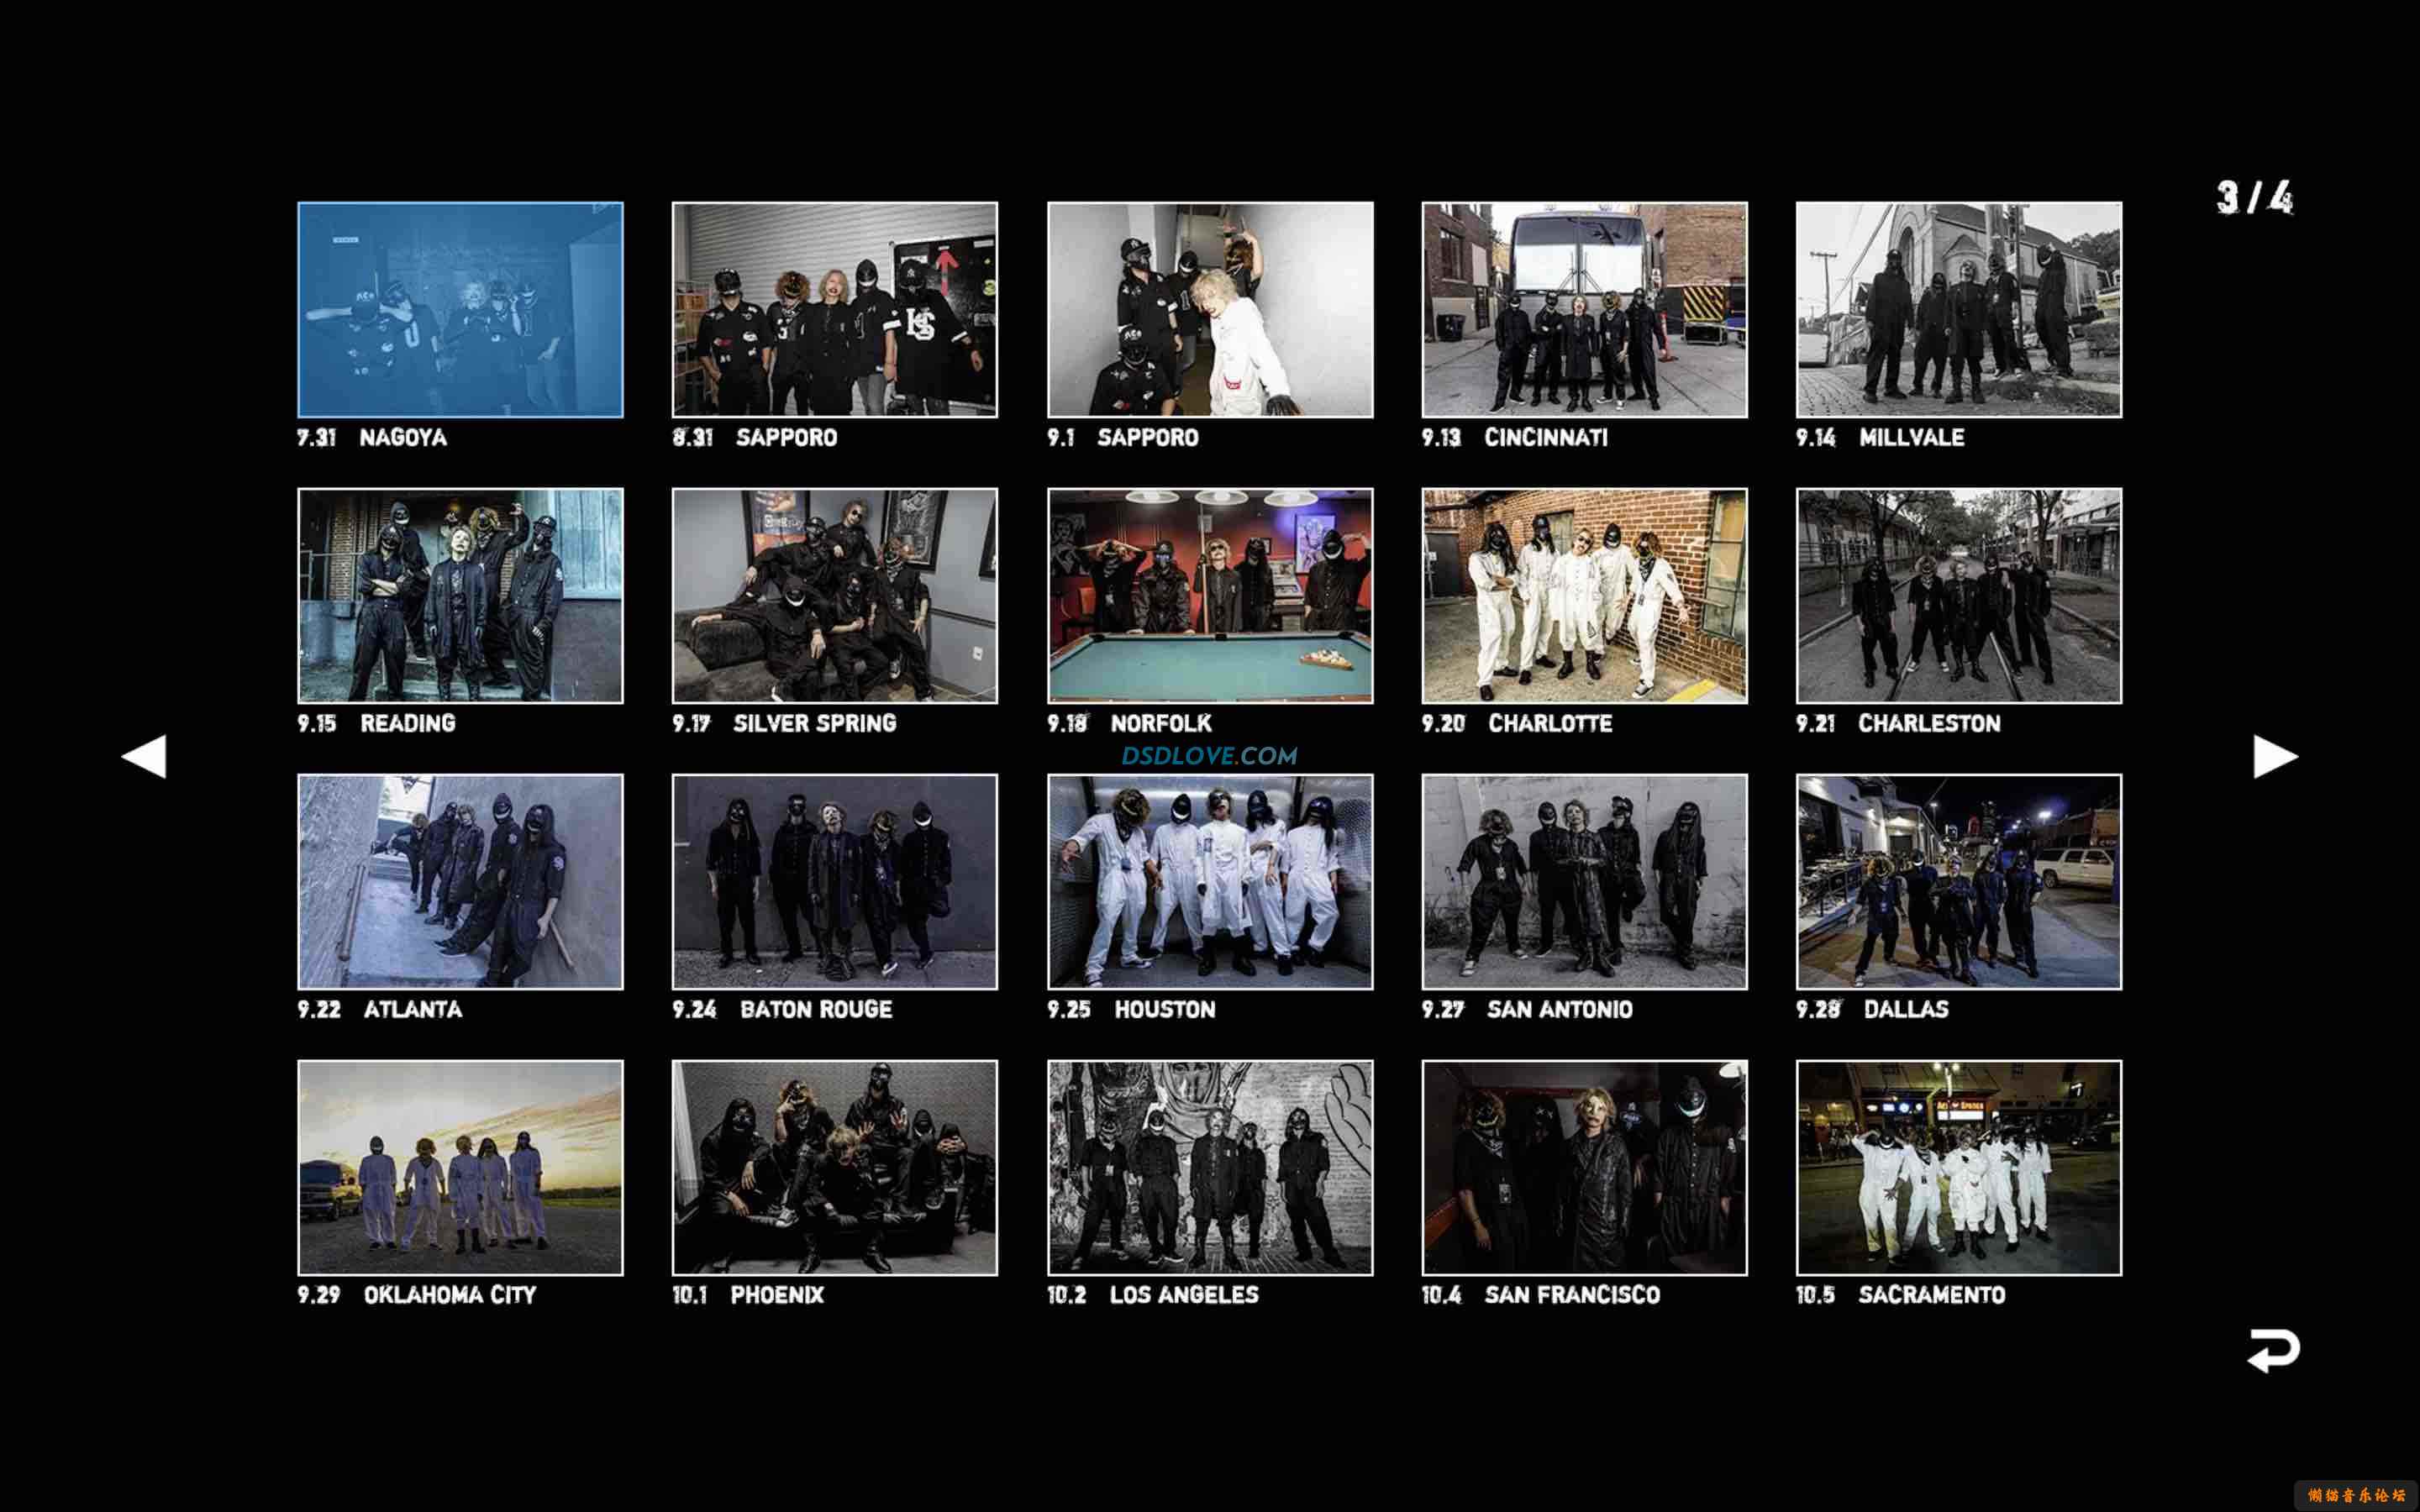View the Millvale black-and-white photo
The height and width of the screenshot is (1512, 2420).
1958,310
